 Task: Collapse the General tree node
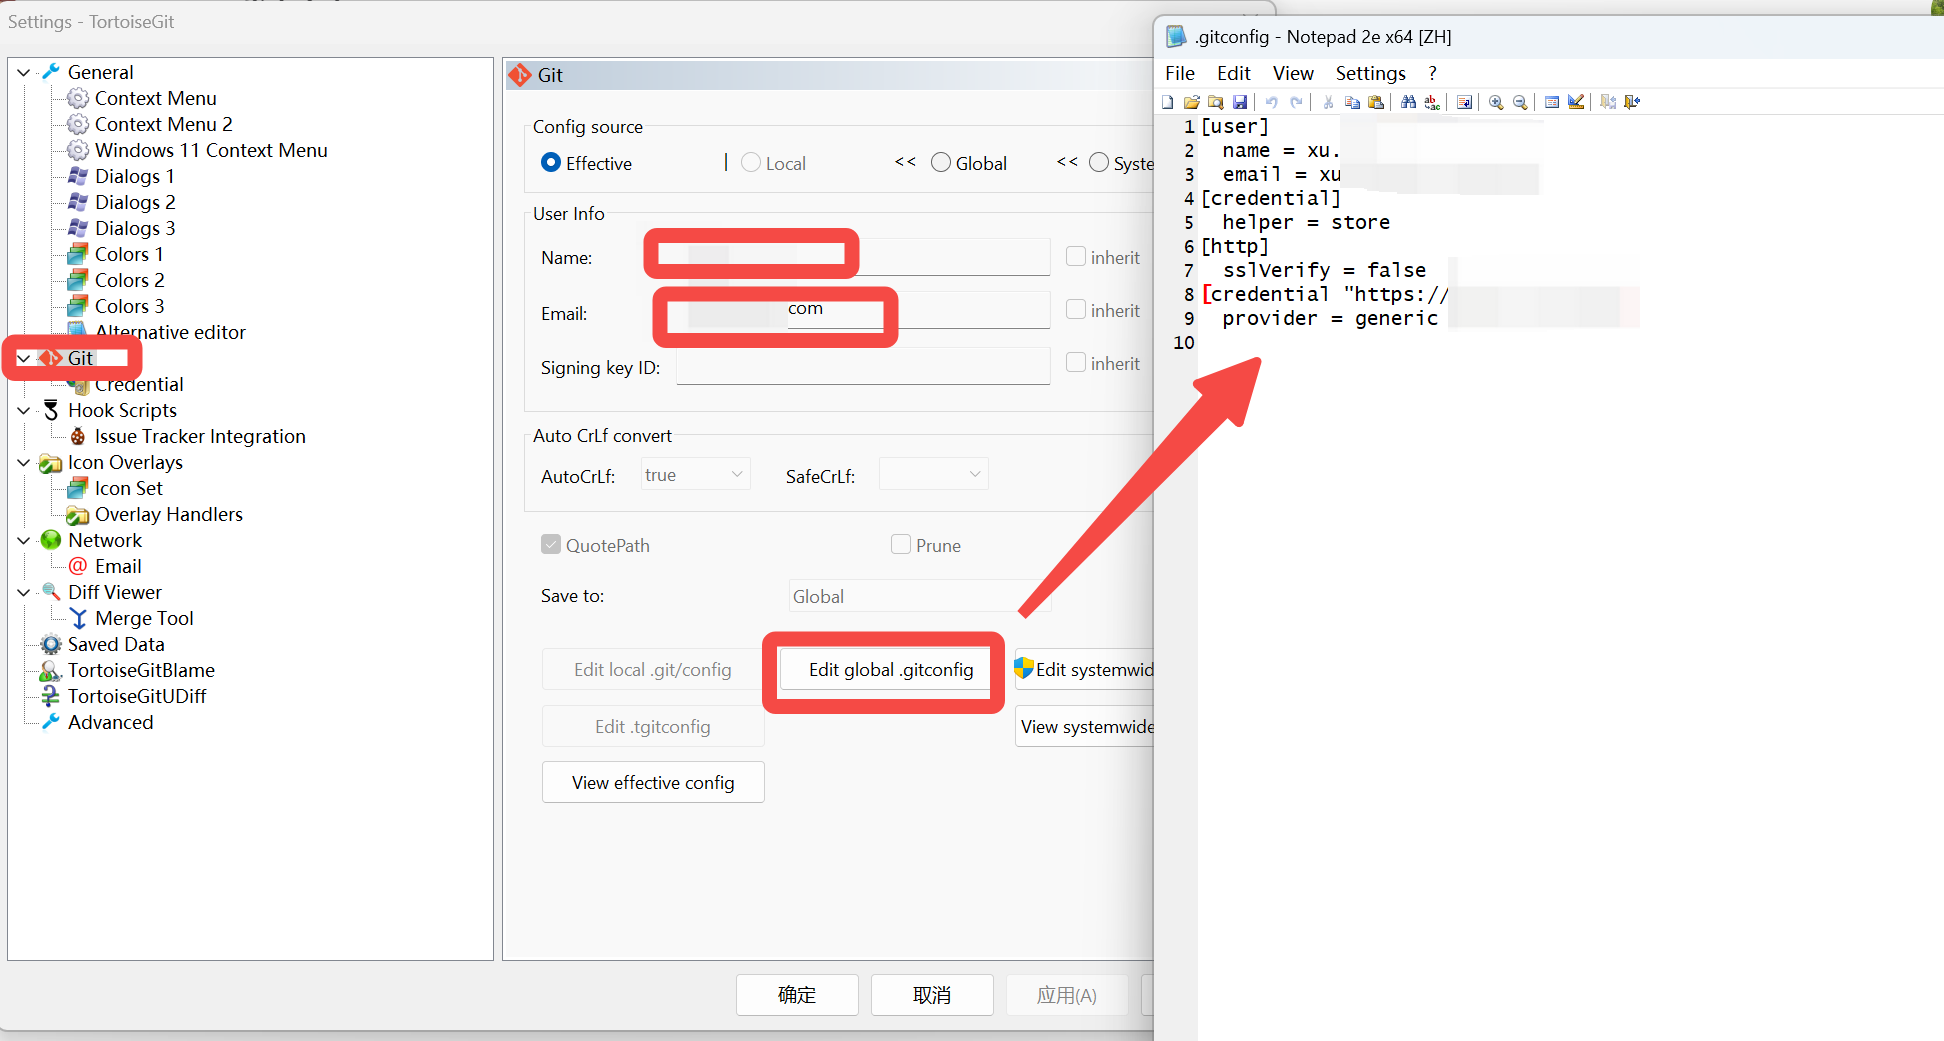(24, 72)
